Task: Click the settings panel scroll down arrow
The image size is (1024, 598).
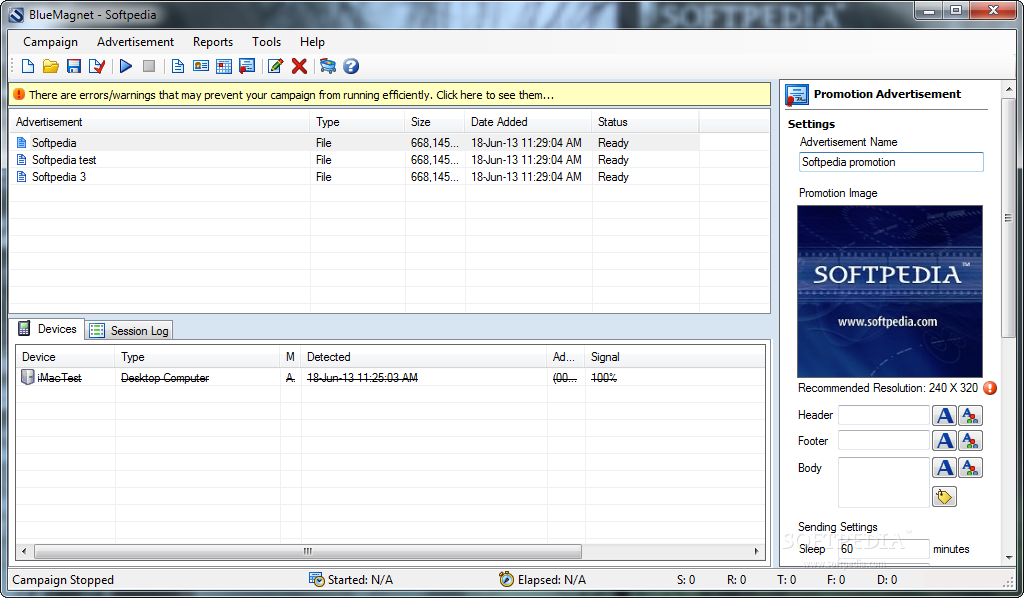Action: coord(1010,558)
